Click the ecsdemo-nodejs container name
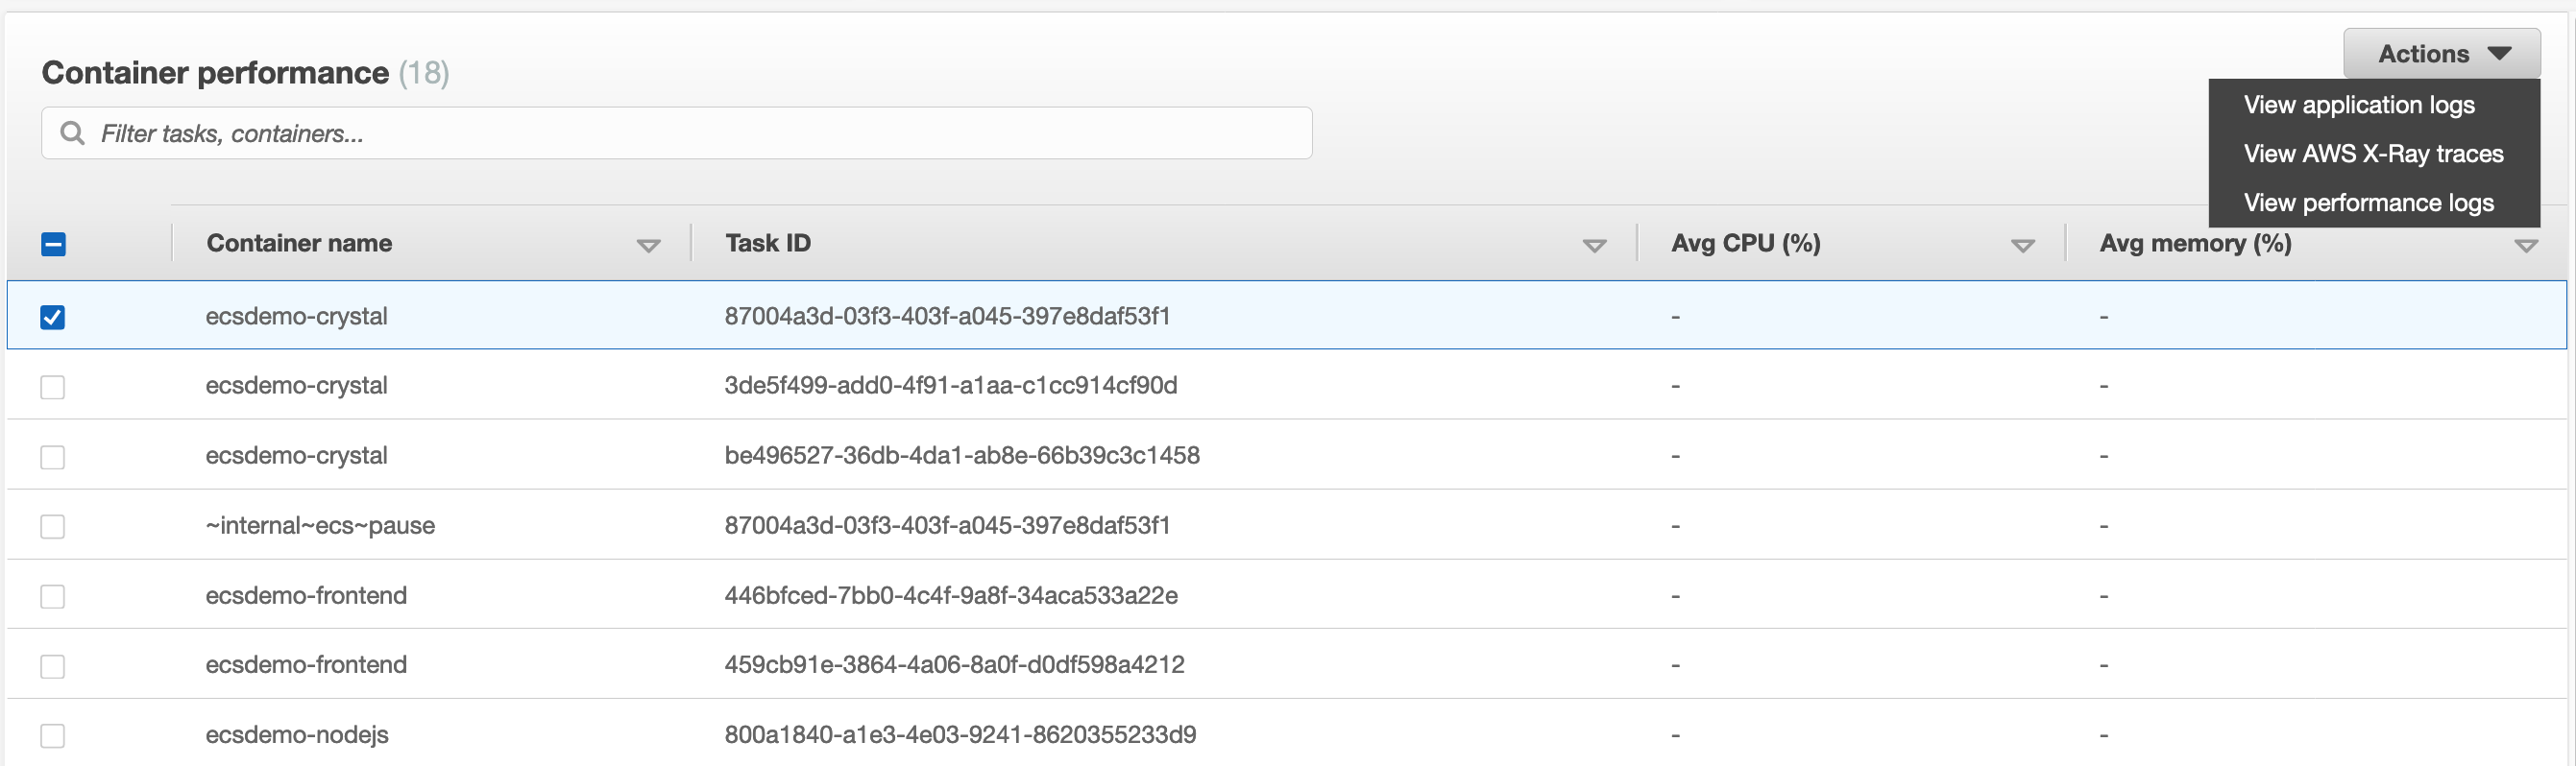The width and height of the screenshot is (2576, 766). click(x=297, y=734)
